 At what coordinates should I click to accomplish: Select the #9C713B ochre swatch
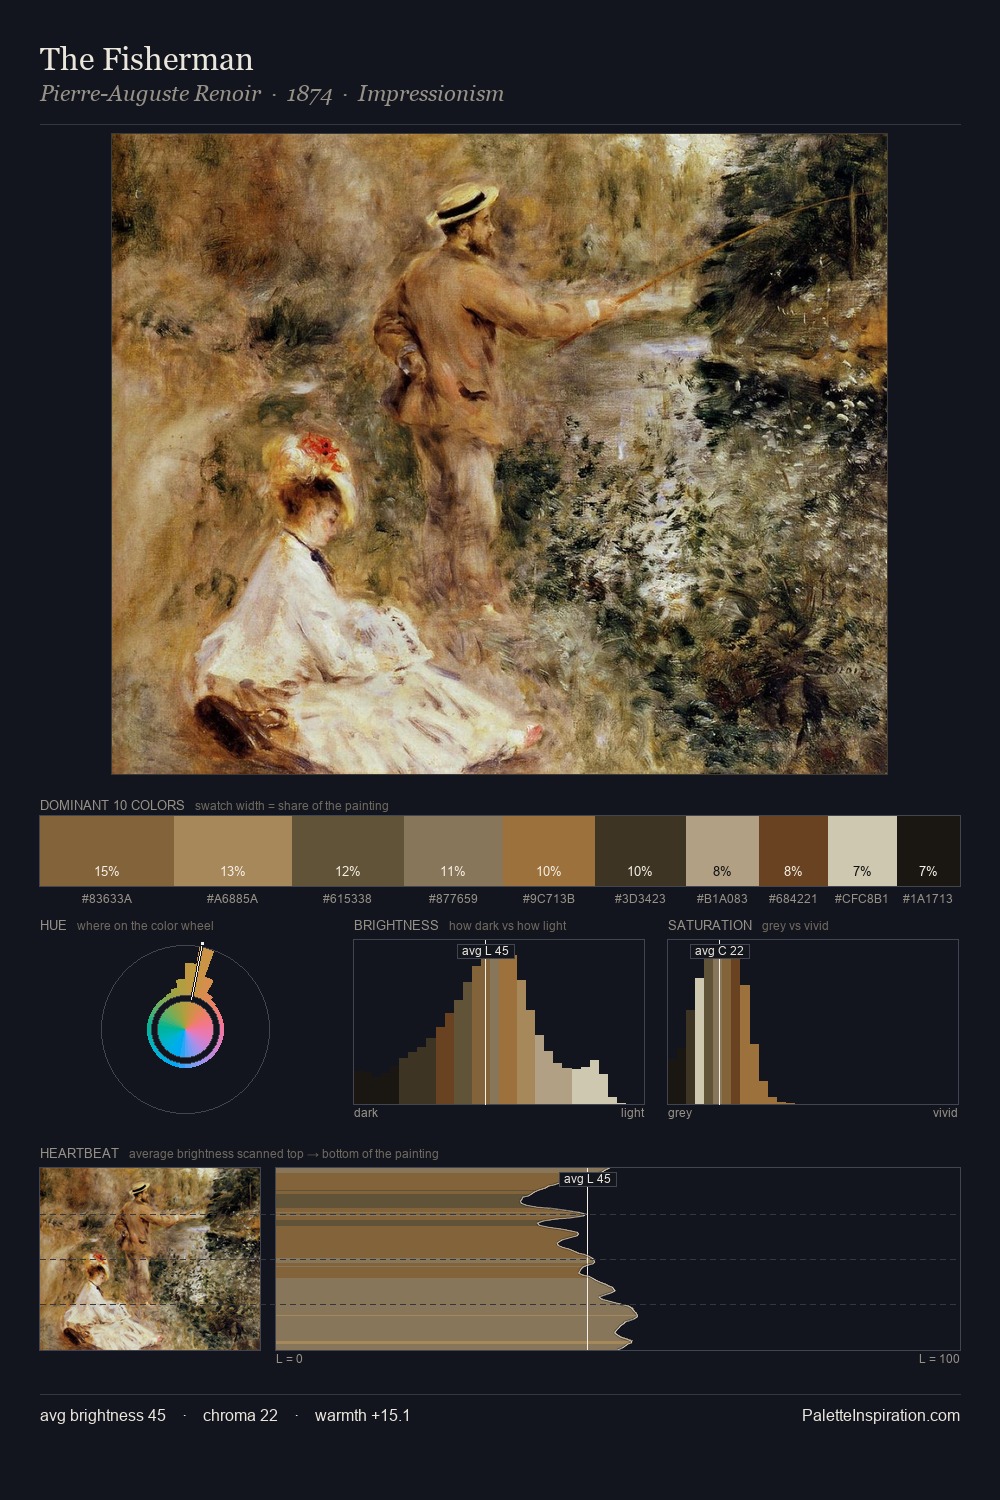point(549,851)
